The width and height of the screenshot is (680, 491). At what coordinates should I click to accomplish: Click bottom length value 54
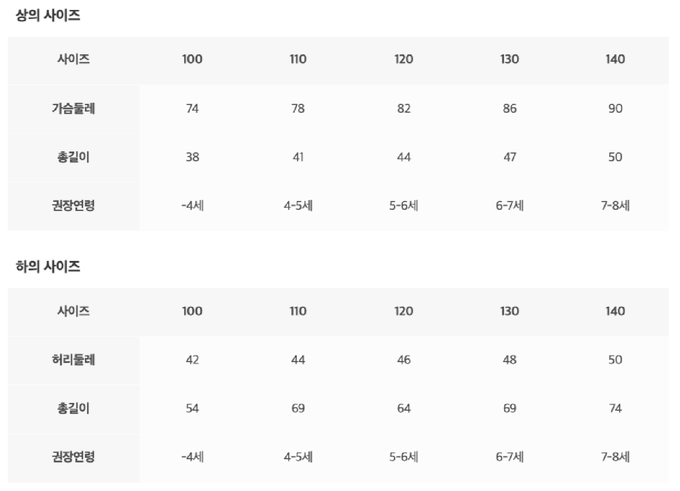point(192,408)
